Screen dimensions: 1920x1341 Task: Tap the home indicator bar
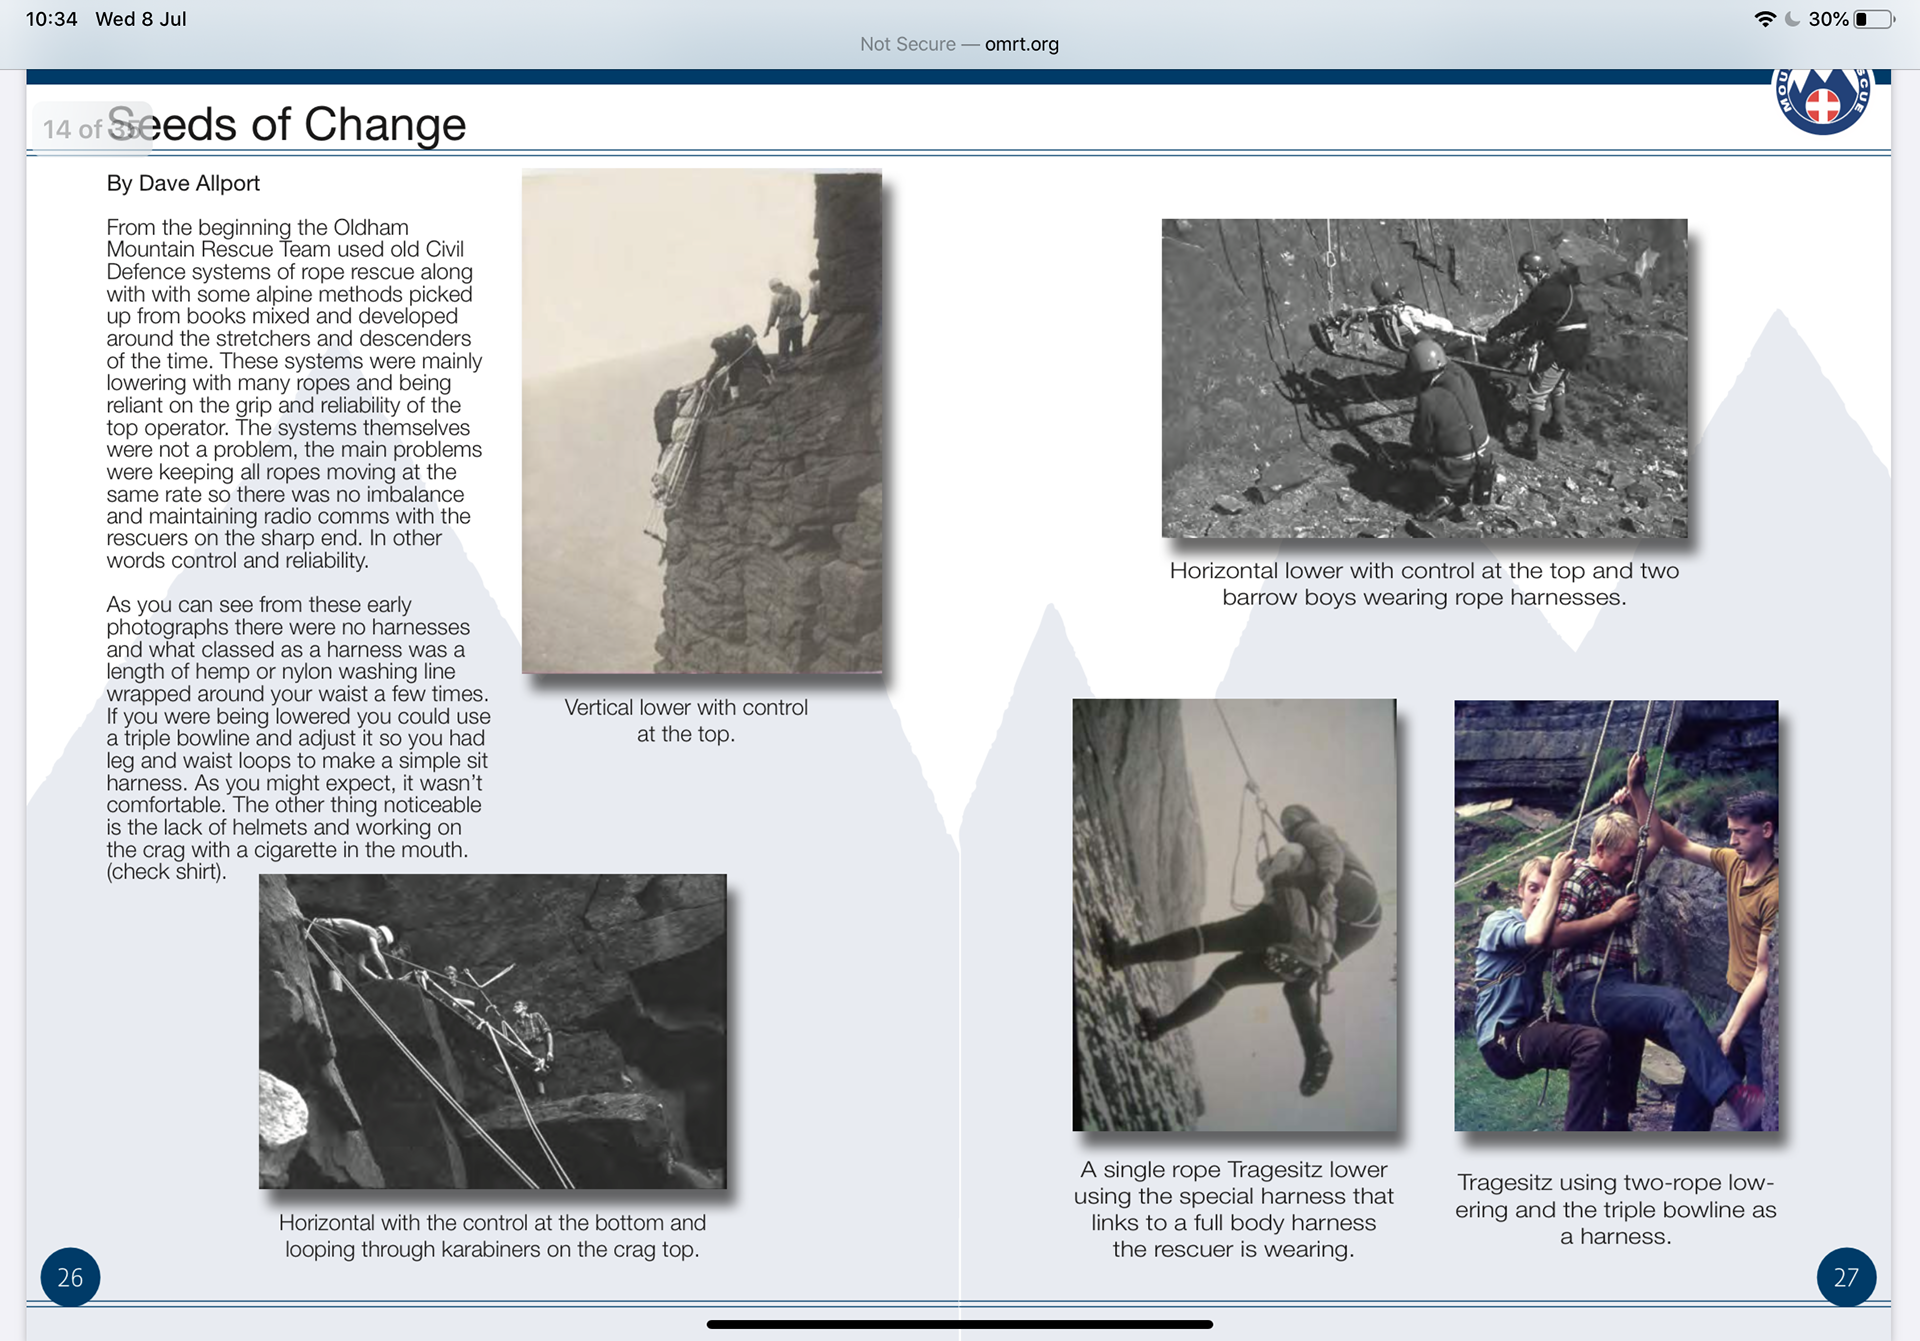pyautogui.click(x=959, y=1324)
